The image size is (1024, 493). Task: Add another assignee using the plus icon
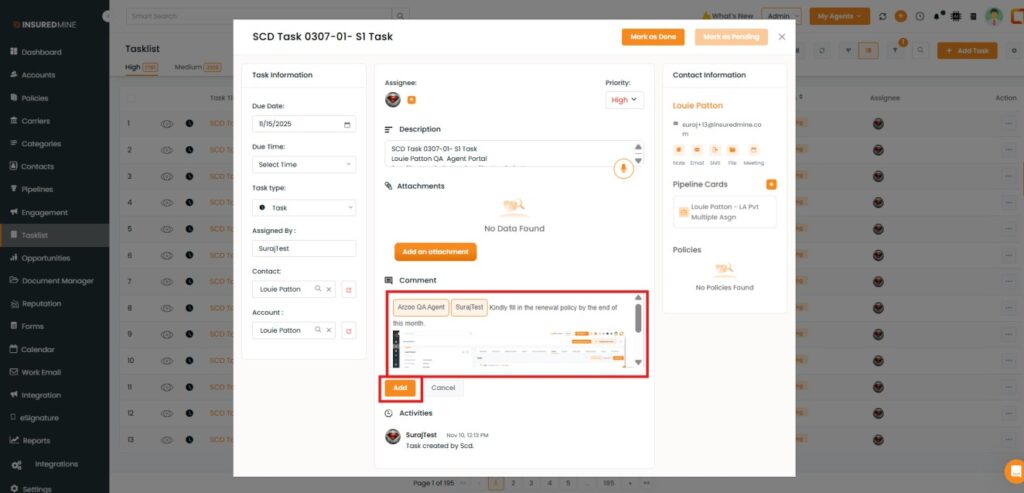411,99
